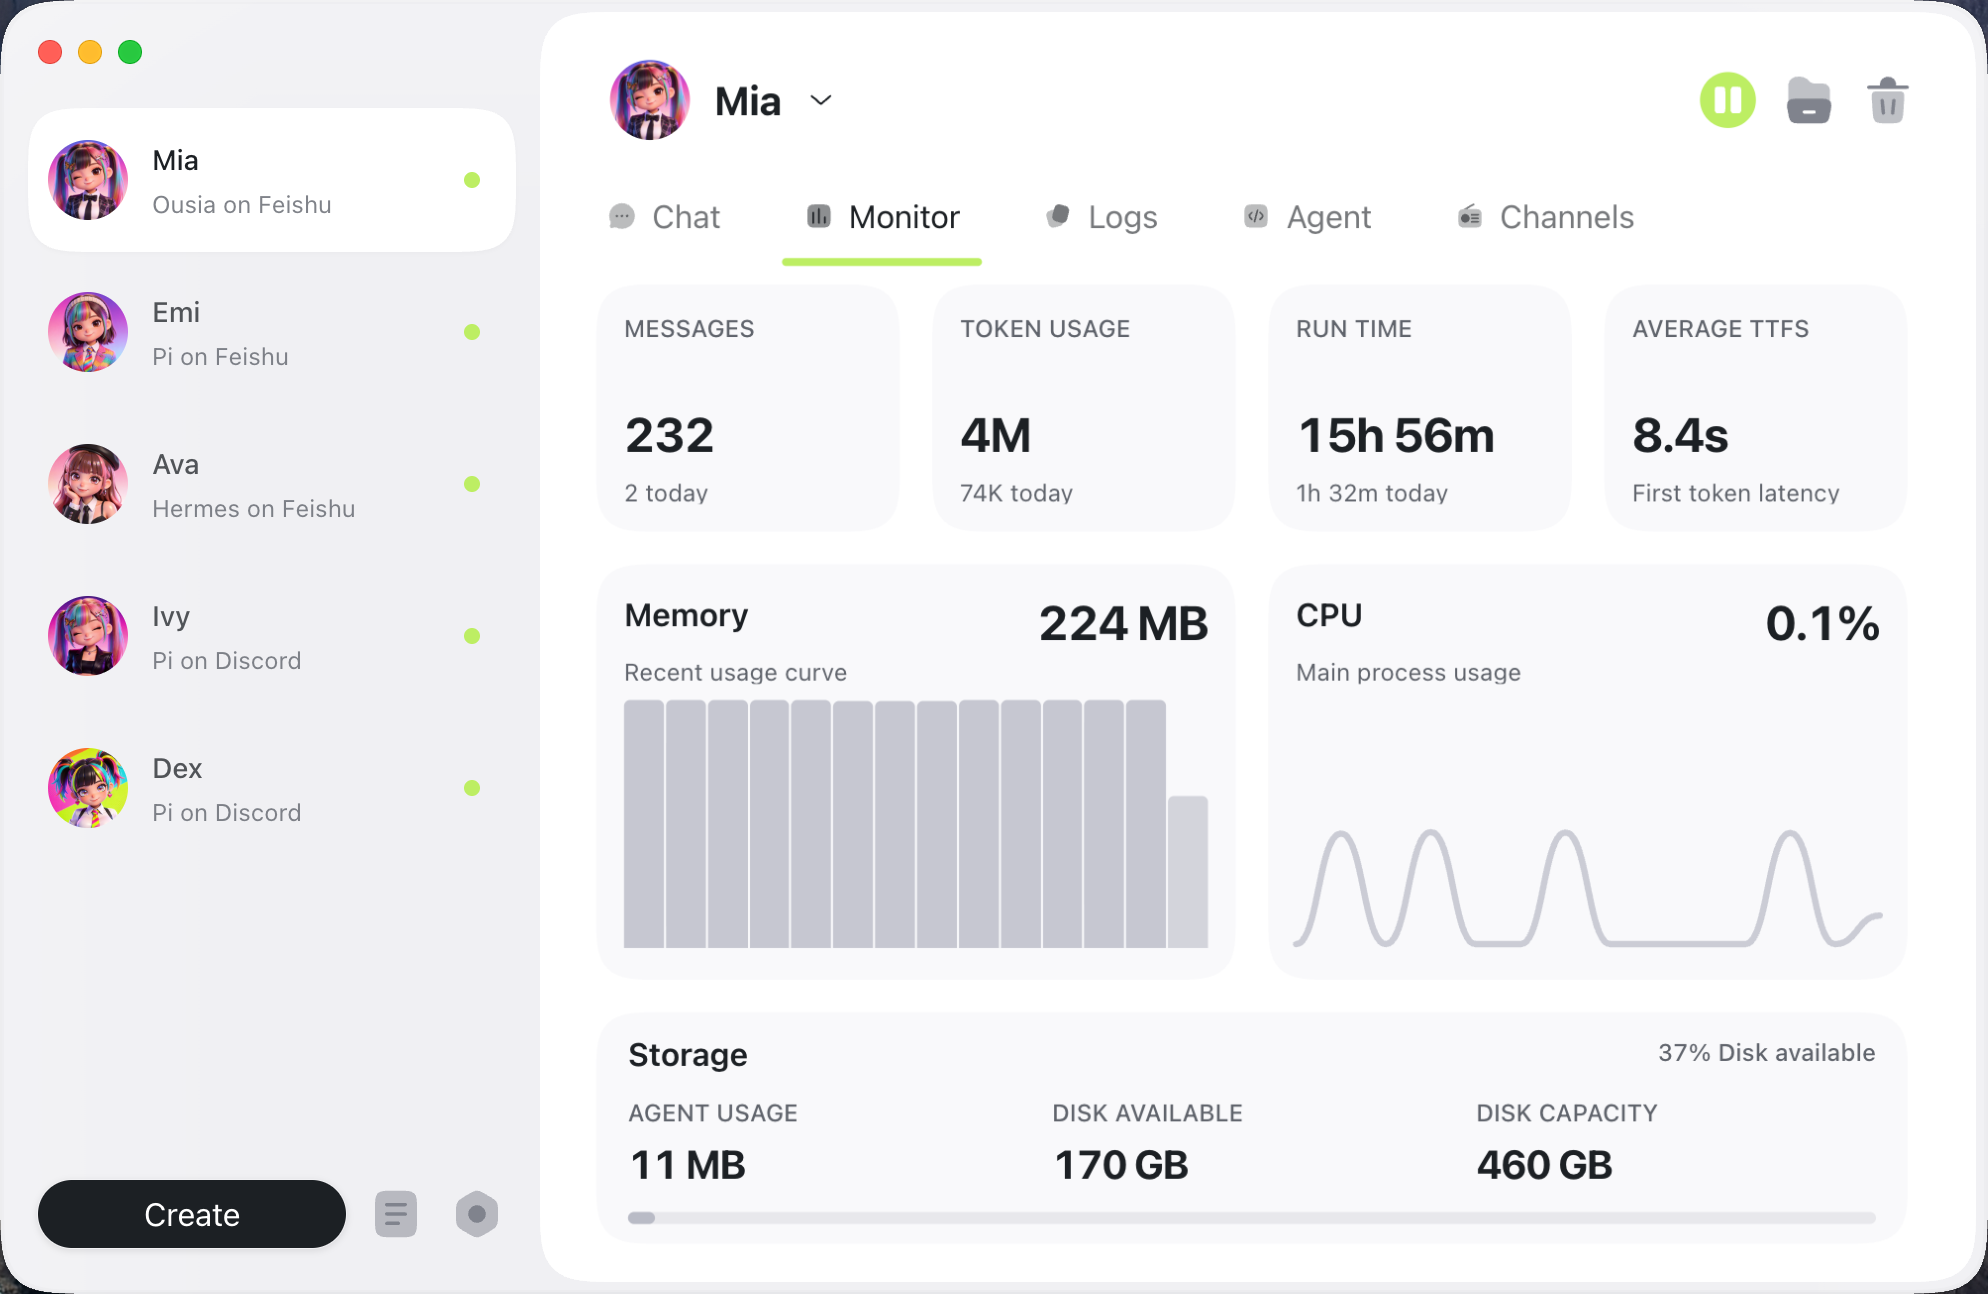Select the Monitor tab
Image resolution: width=1988 pixels, height=1294 pixels.
(x=883, y=217)
